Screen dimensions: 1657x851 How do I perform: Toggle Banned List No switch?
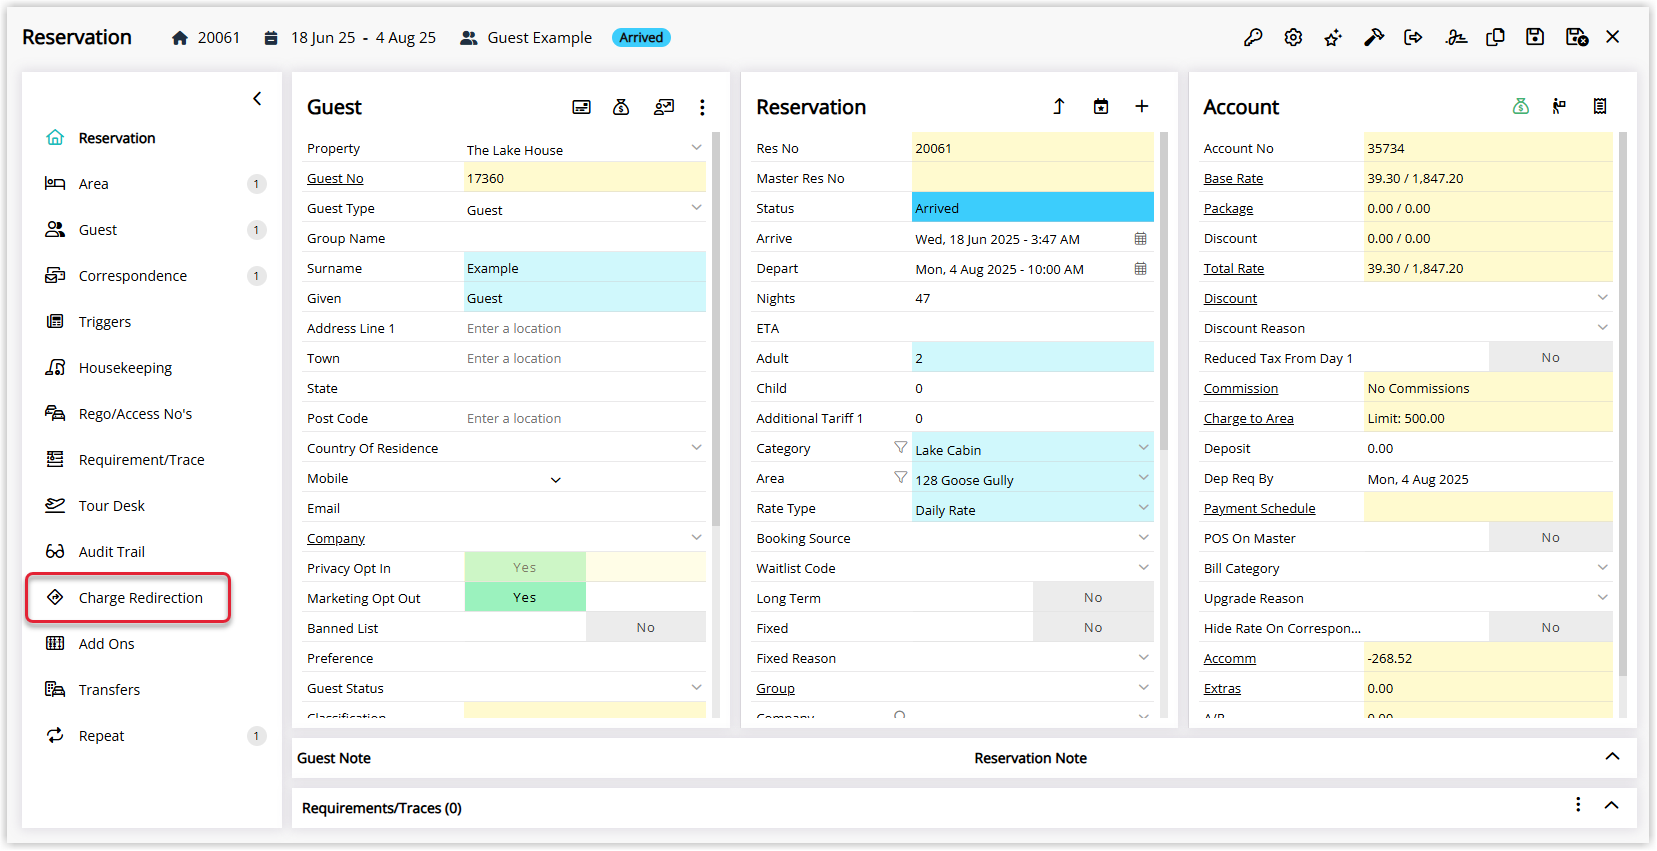click(645, 627)
